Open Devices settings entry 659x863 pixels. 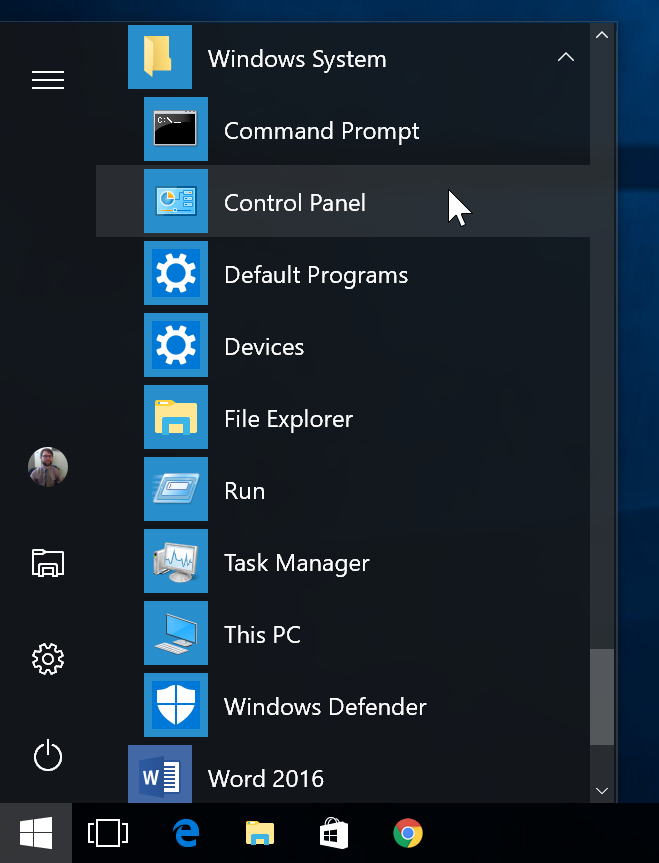tap(263, 347)
